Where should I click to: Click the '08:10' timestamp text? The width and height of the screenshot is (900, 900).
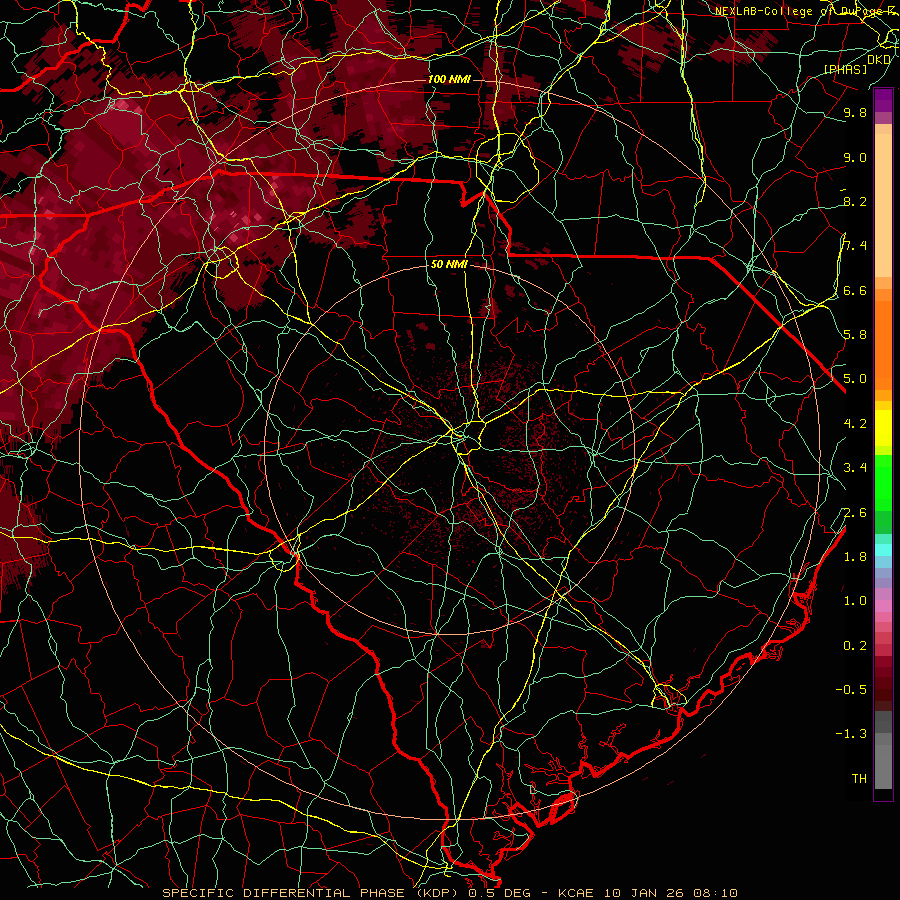point(715,893)
